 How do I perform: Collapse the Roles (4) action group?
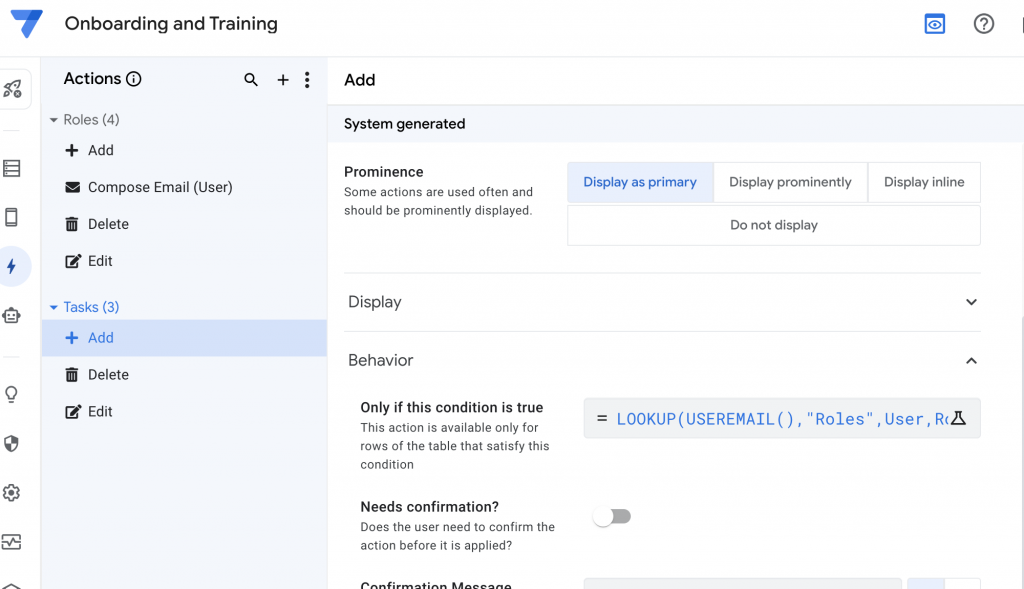click(54, 120)
